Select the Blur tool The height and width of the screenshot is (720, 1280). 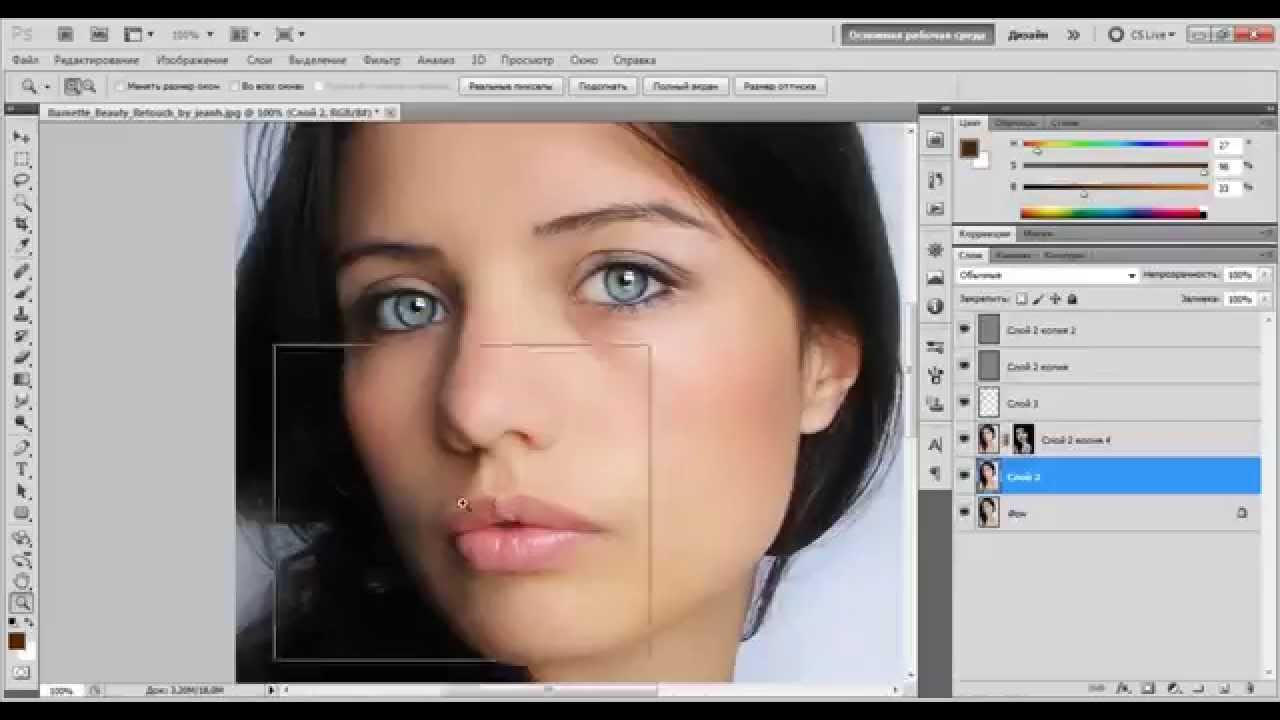[x=21, y=401]
